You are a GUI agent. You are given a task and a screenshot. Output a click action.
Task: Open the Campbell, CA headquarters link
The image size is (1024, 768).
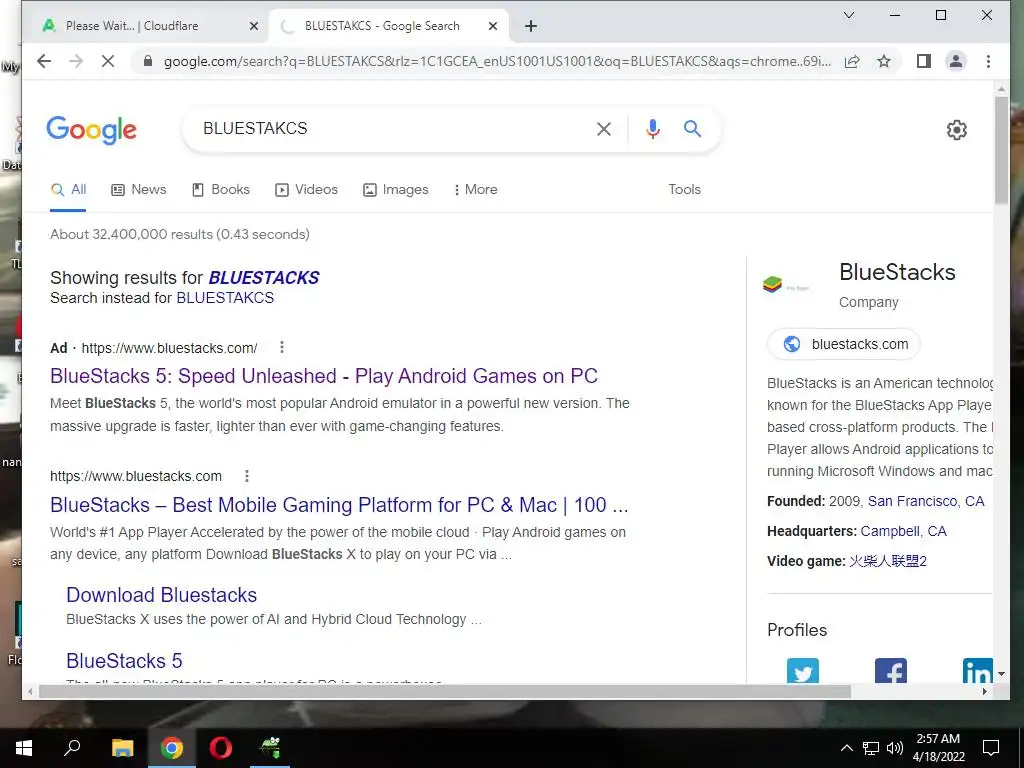pyautogui.click(x=903, y=532)
